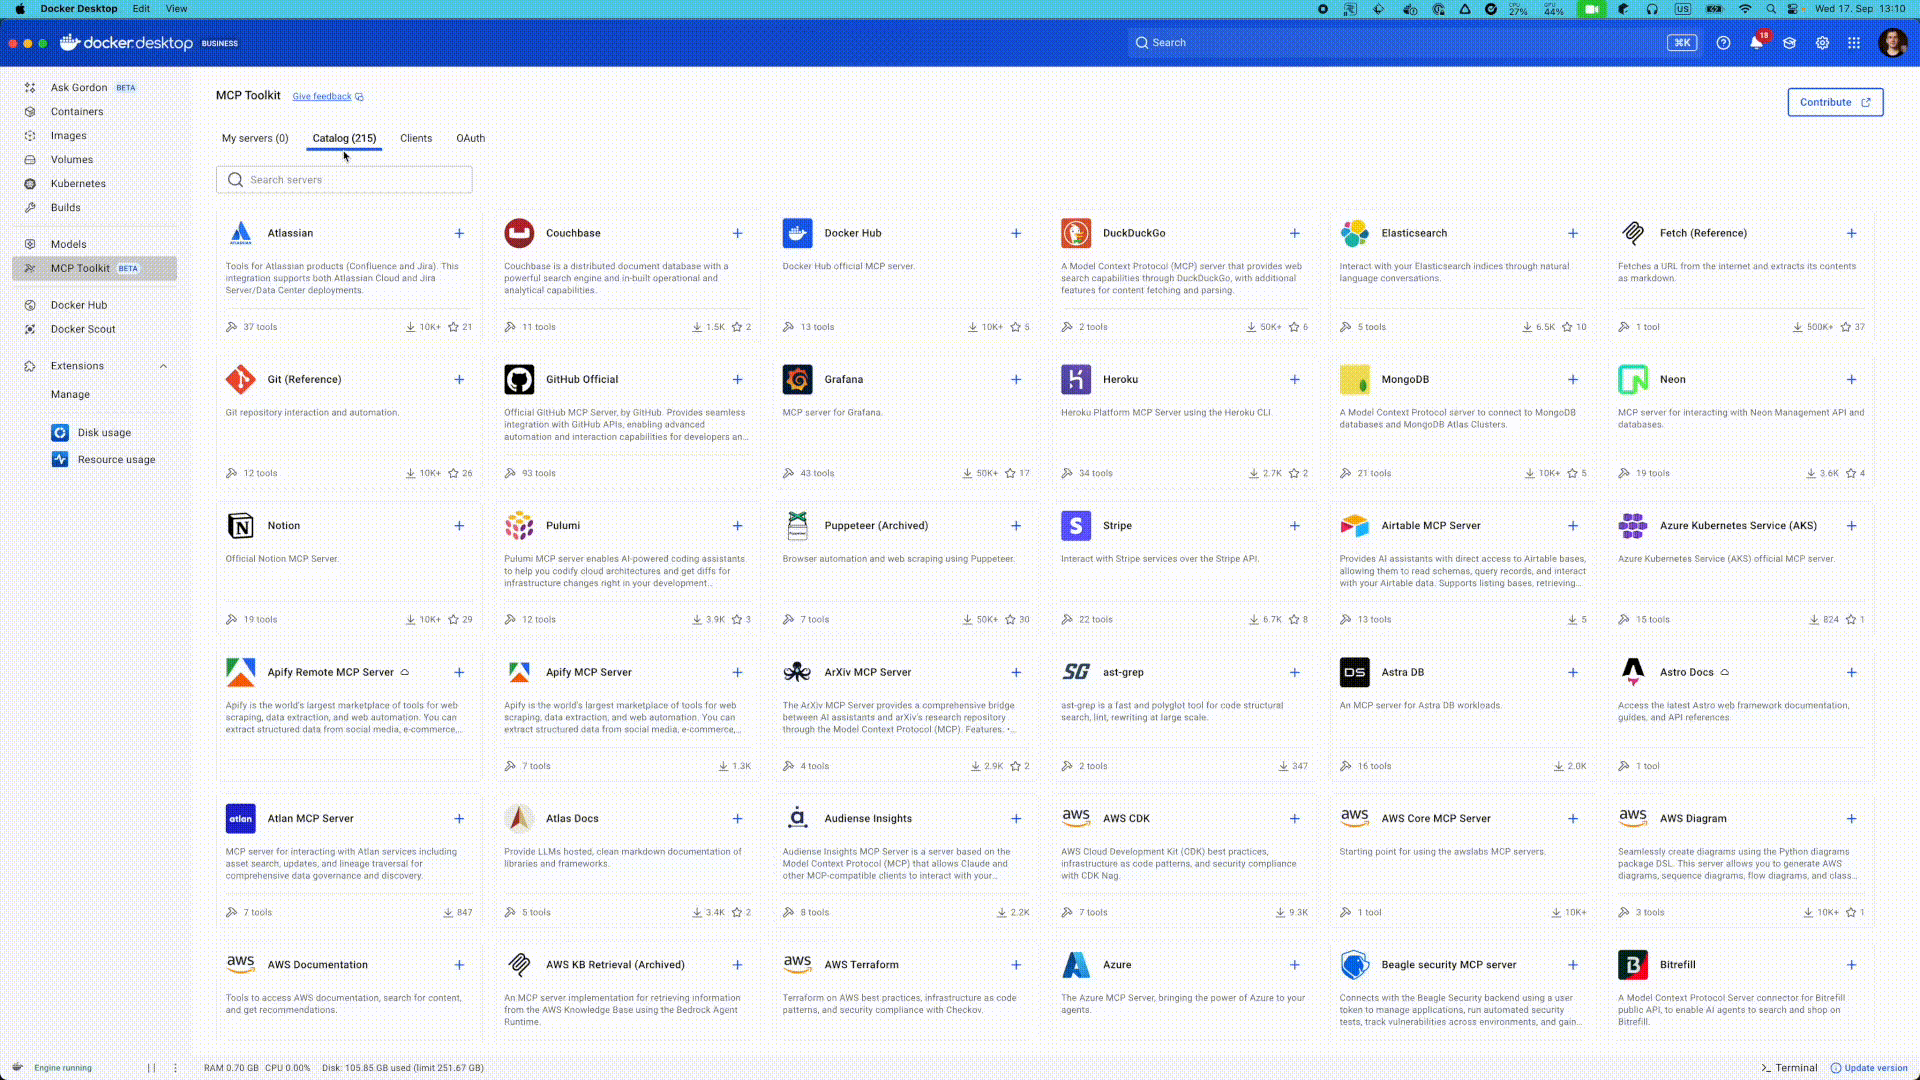This screenshot has height=1080, width=1920.
Task: Open the Give feedback link
Action: click(x=322, y=97)
